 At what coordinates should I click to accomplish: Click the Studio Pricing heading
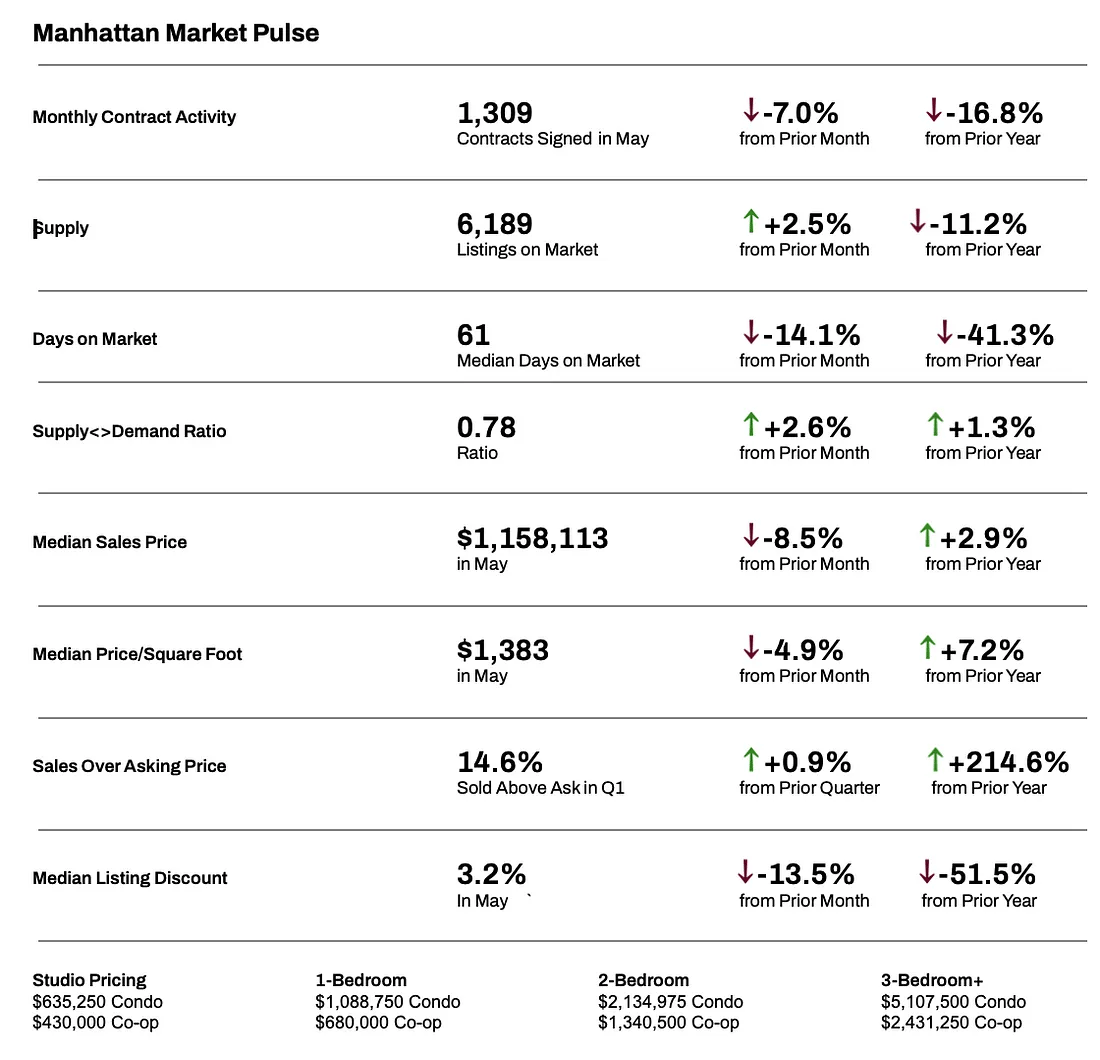point(89,980)
